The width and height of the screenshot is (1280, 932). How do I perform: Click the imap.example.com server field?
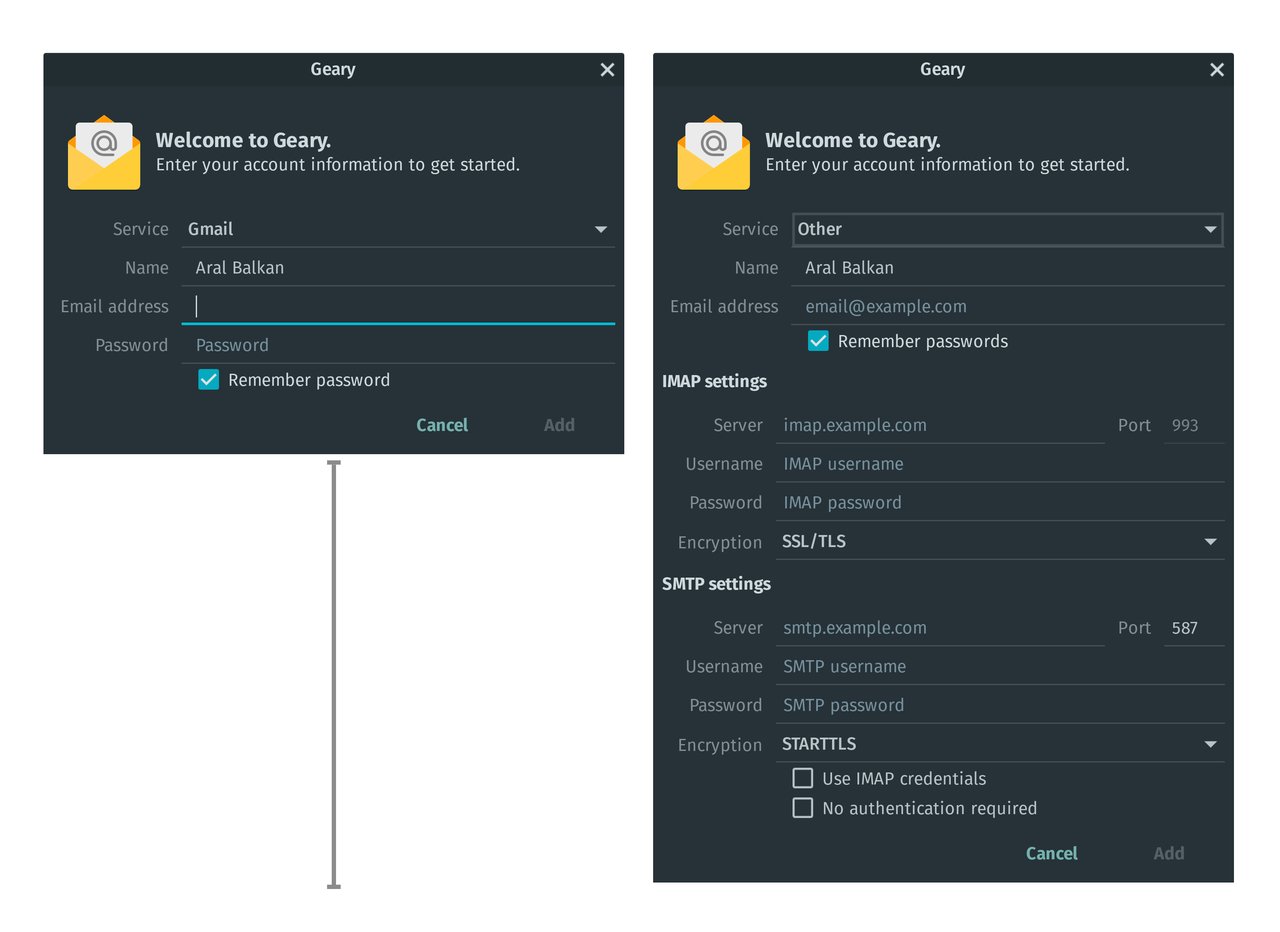(x=940, y=425)
